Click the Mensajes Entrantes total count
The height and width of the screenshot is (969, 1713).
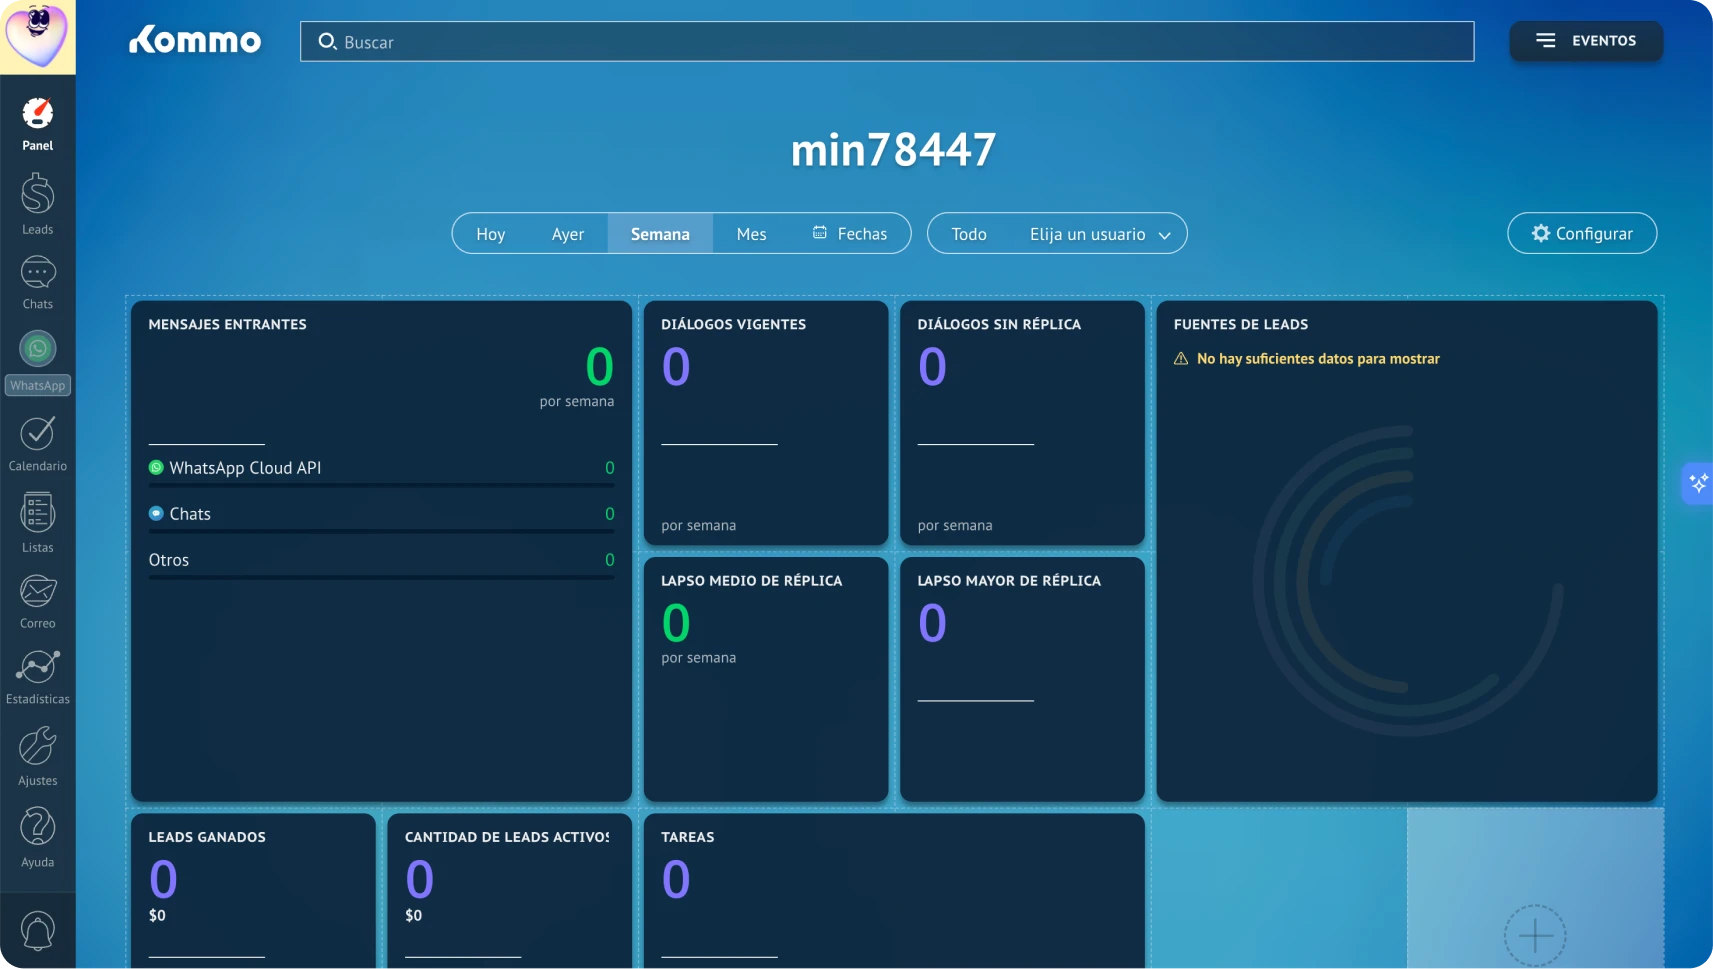pos(599,366)
